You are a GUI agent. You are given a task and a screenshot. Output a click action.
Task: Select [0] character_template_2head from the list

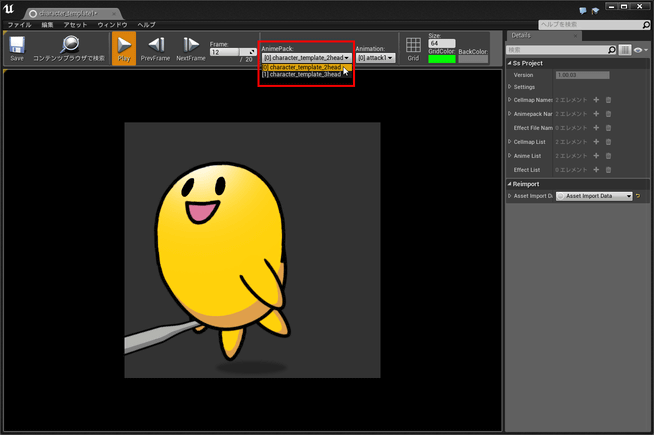307,67
